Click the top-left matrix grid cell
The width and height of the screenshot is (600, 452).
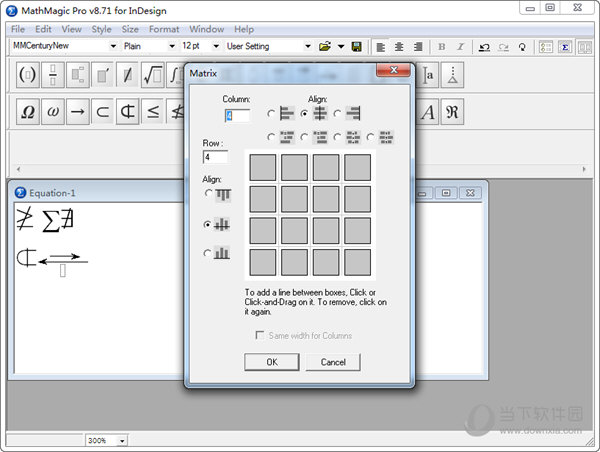point(262,167)
